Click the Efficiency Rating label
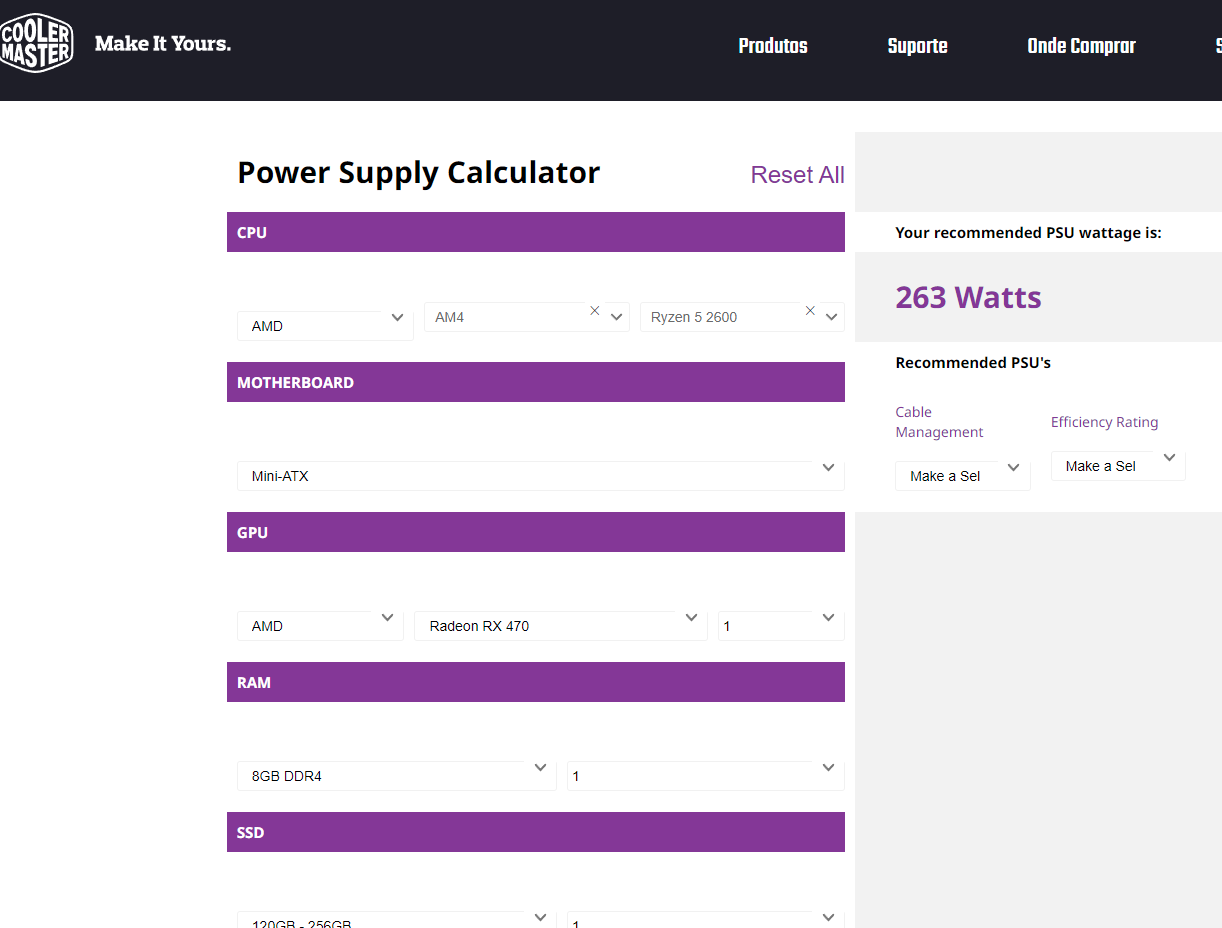 pyautogui.click(x=1104, y=422)
